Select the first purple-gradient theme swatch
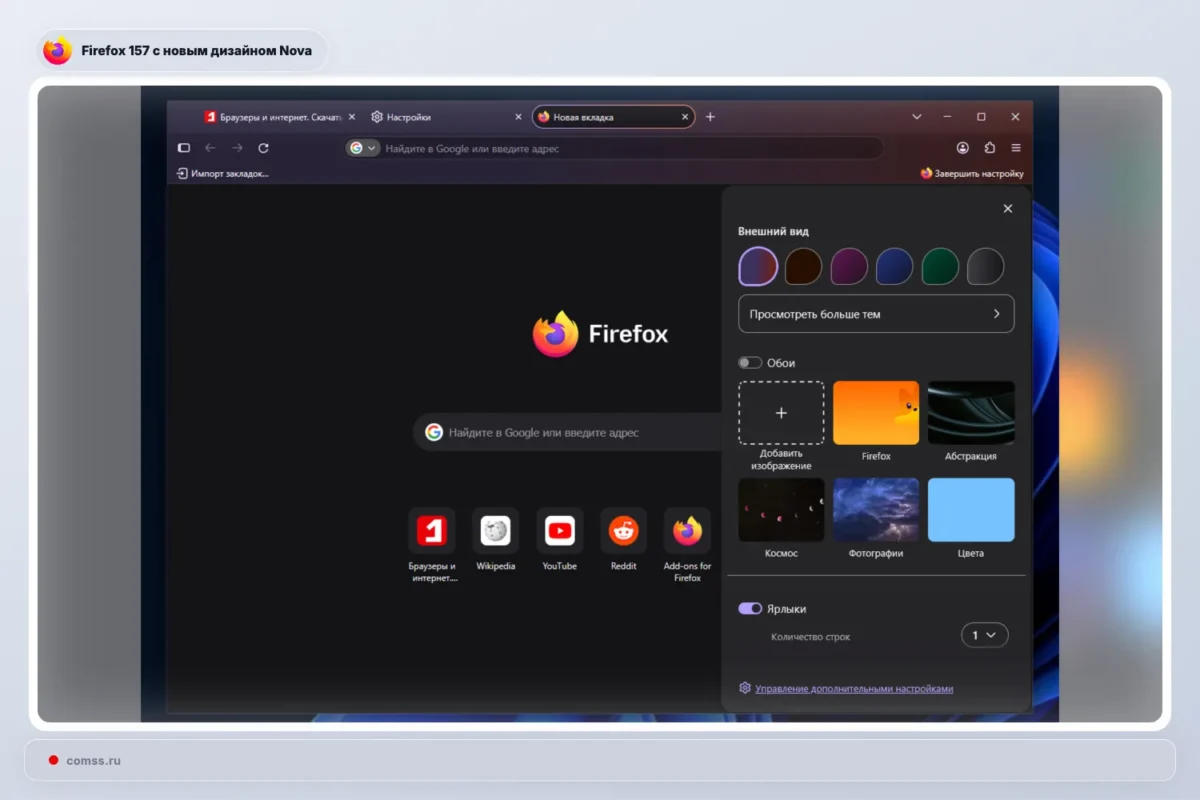Viewport: 1200px width, 800px height. pyautogui.click(x=758, y=267)
